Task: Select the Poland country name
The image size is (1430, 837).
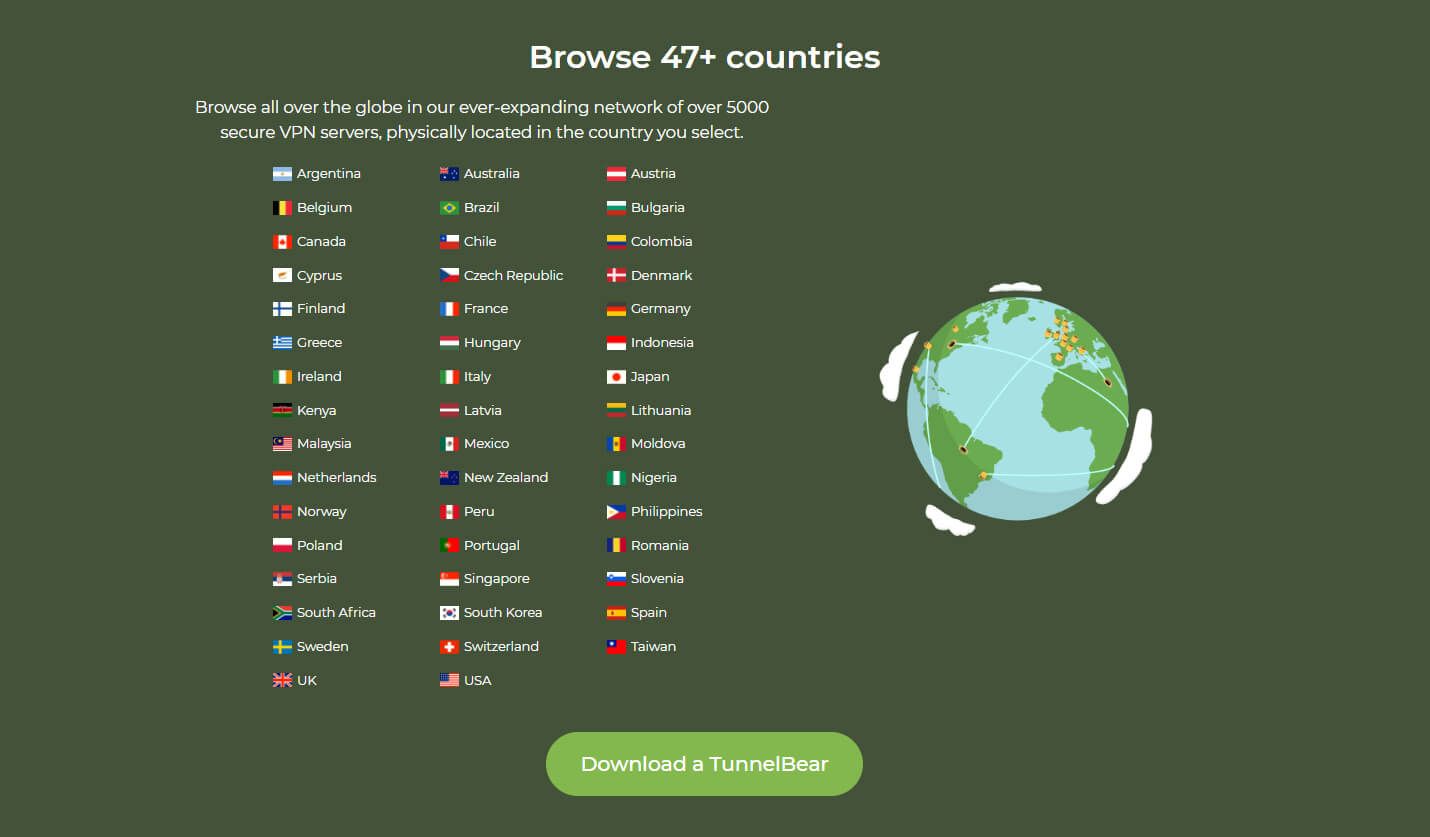Action: [320, 546]
